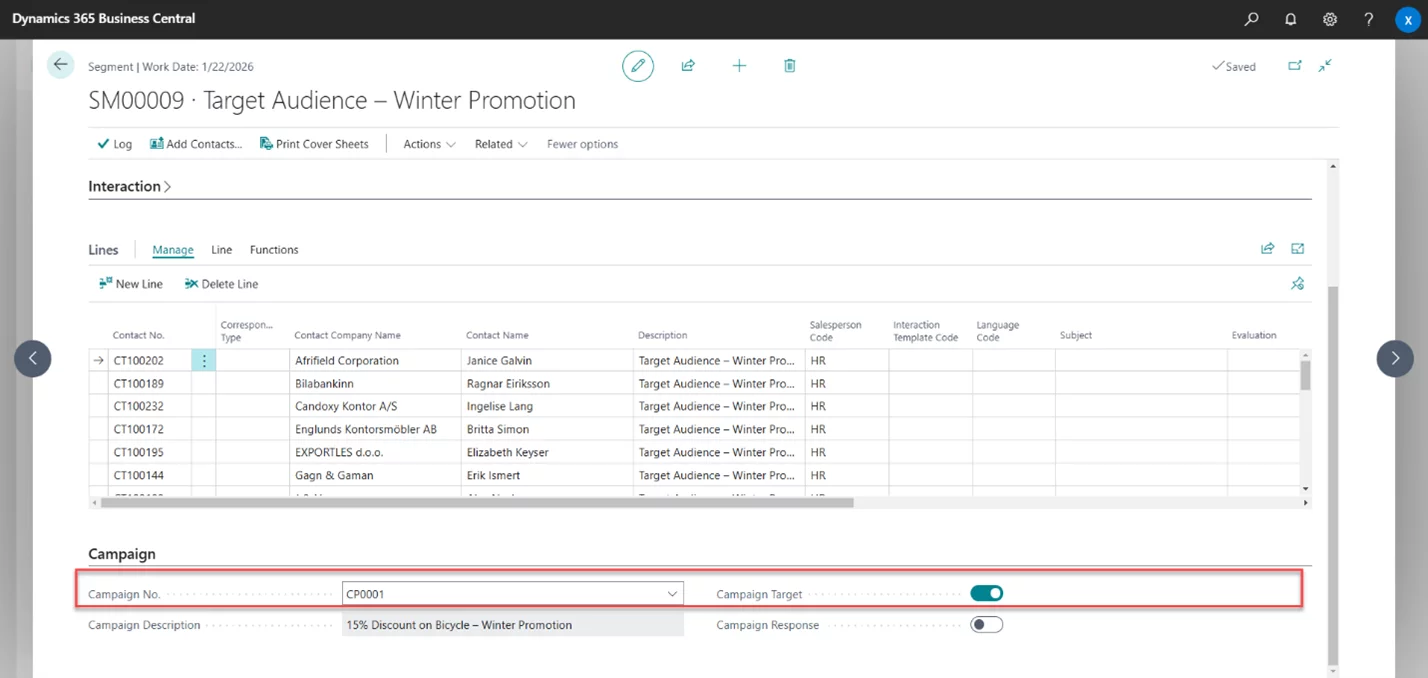Viewport: 1428px width, 678px height.
Task: Open the settings gear icon
Action: coord(1330,19)
